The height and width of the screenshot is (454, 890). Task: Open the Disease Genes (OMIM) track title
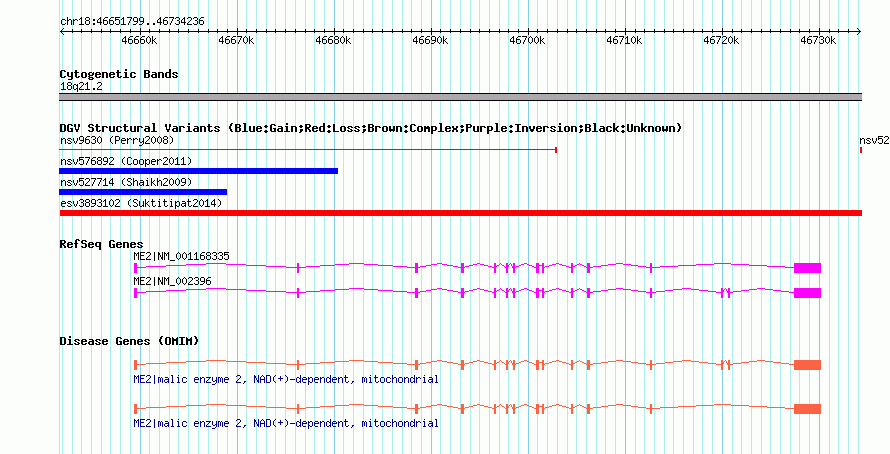tap(129, 341)
